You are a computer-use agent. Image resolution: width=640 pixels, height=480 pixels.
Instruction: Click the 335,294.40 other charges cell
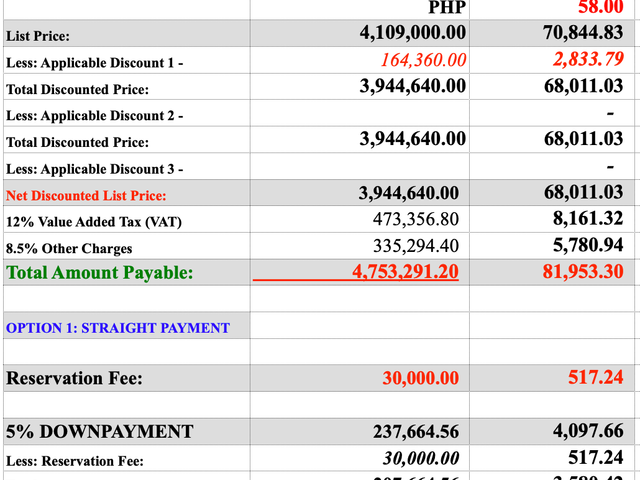pyautogui.click(x=360, y=246)
